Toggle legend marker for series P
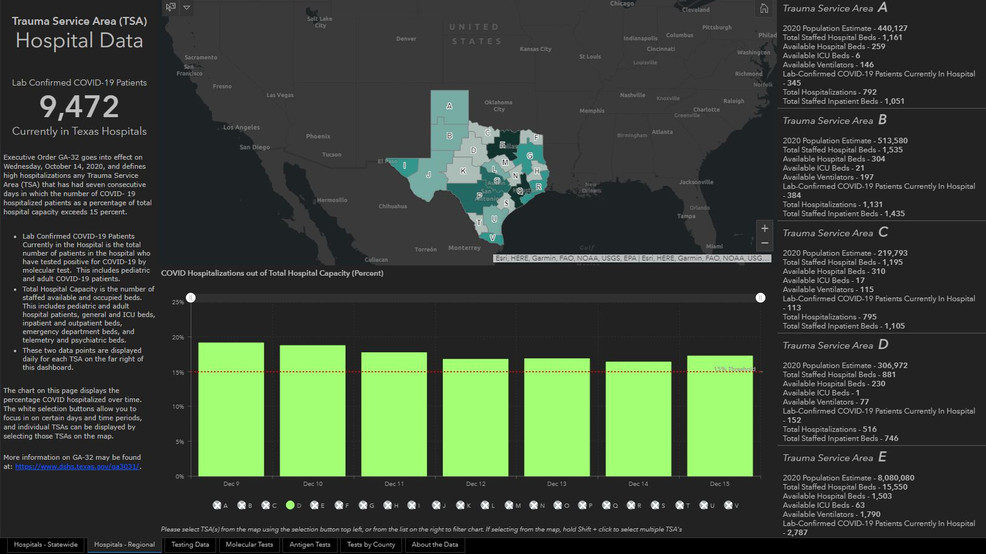The height and width of the screenshot is (554, 986). coord(581,506)
